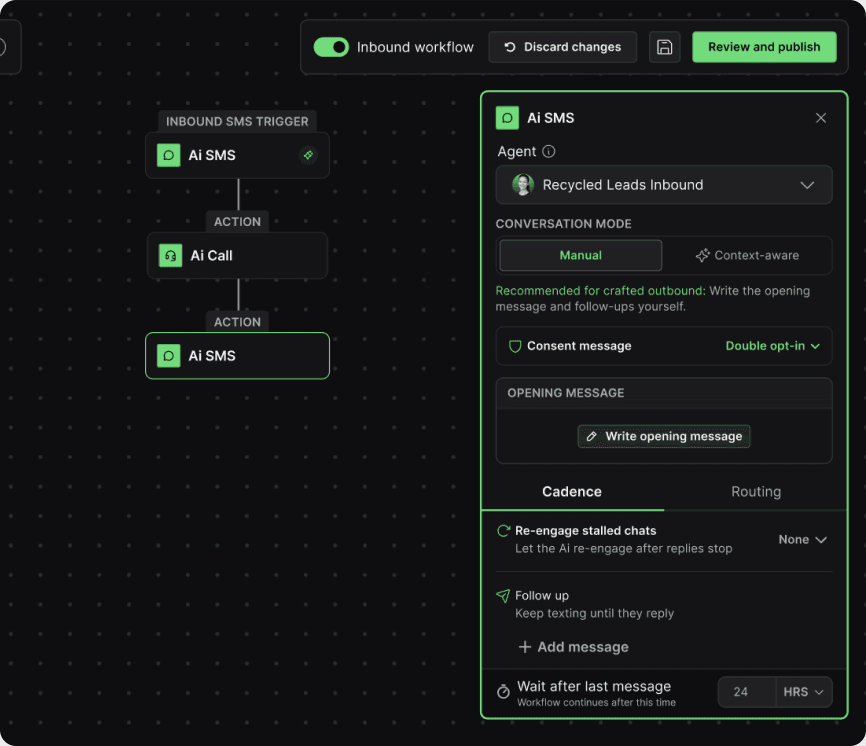This screenshot has width=866, height=746.
Task: Close the Ai SMS settings panel
Action: click(x=821, y=118)
